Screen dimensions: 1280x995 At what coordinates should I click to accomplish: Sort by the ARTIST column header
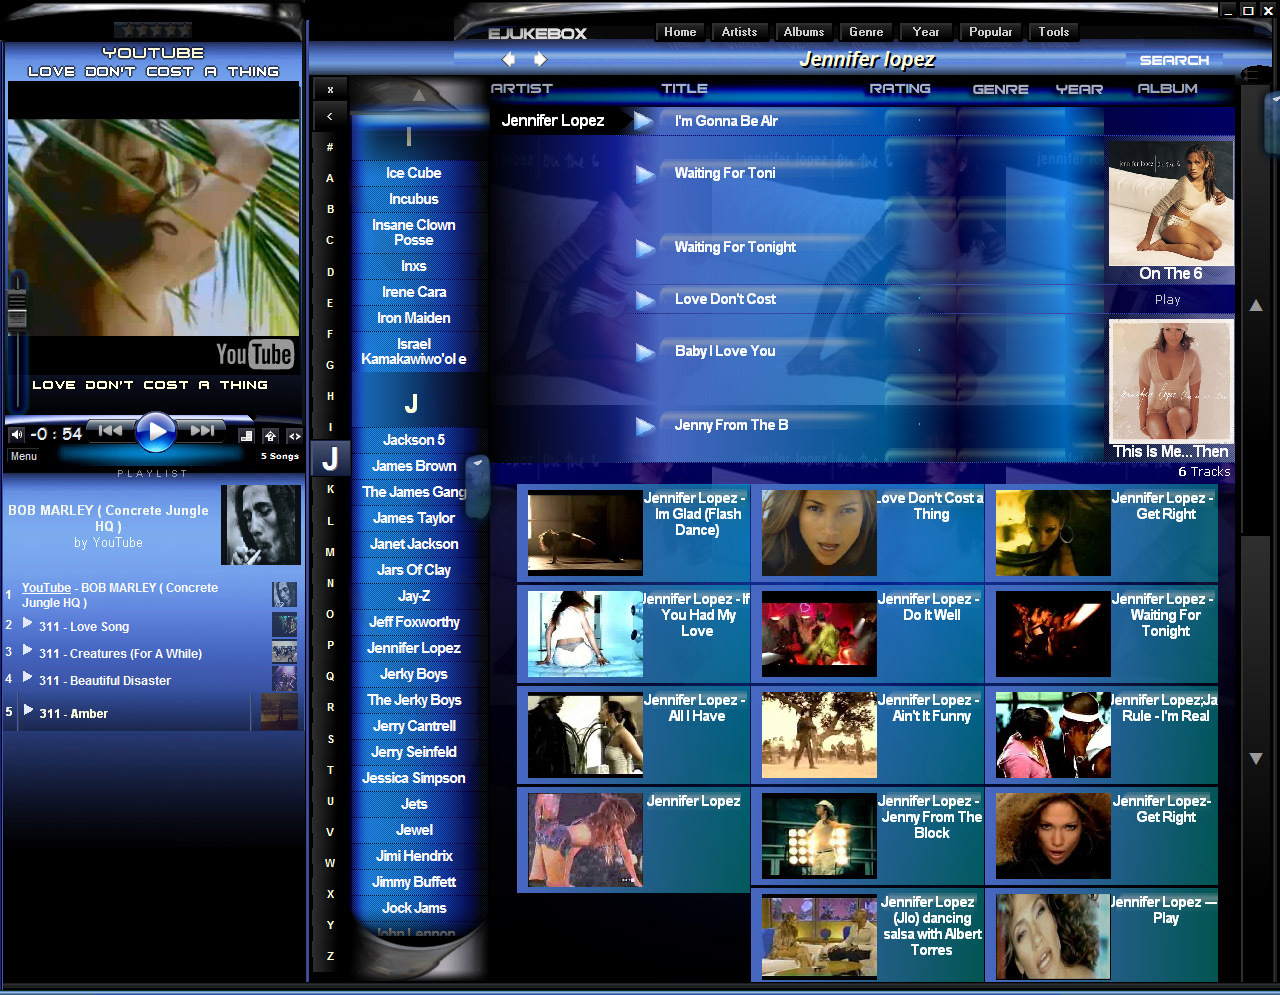[x=521, y=89]
